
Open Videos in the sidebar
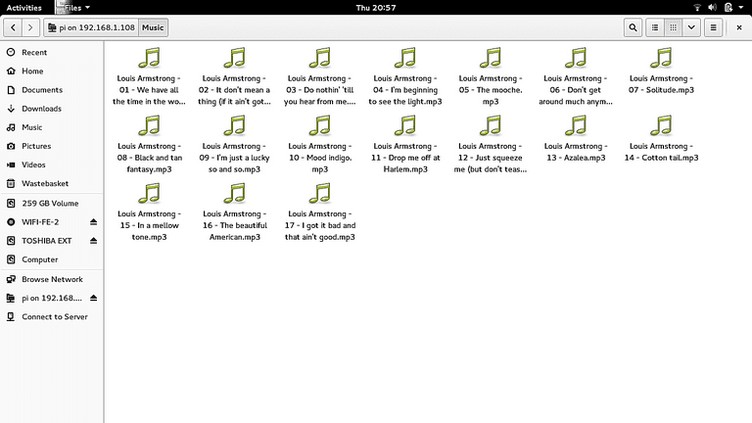coord(51,164)
